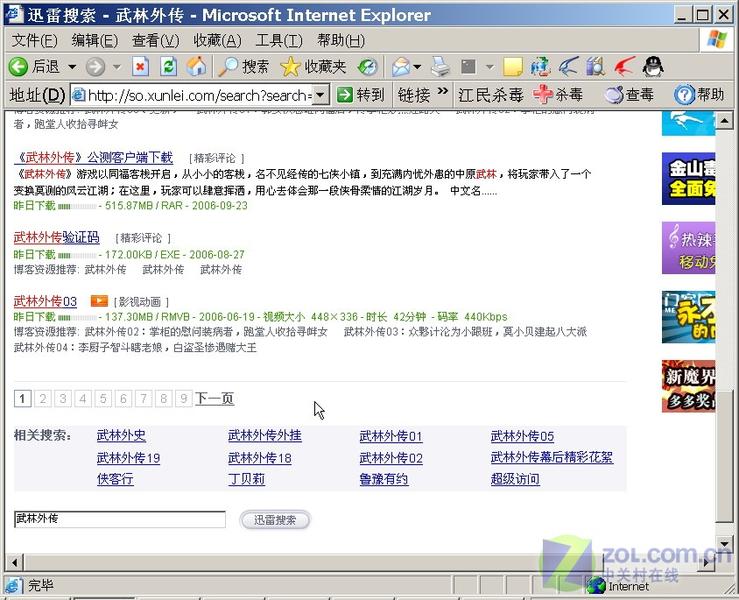Open the 收藏(A) menu
Viewport: 739px width, 600px height.
tap(217, 41)
